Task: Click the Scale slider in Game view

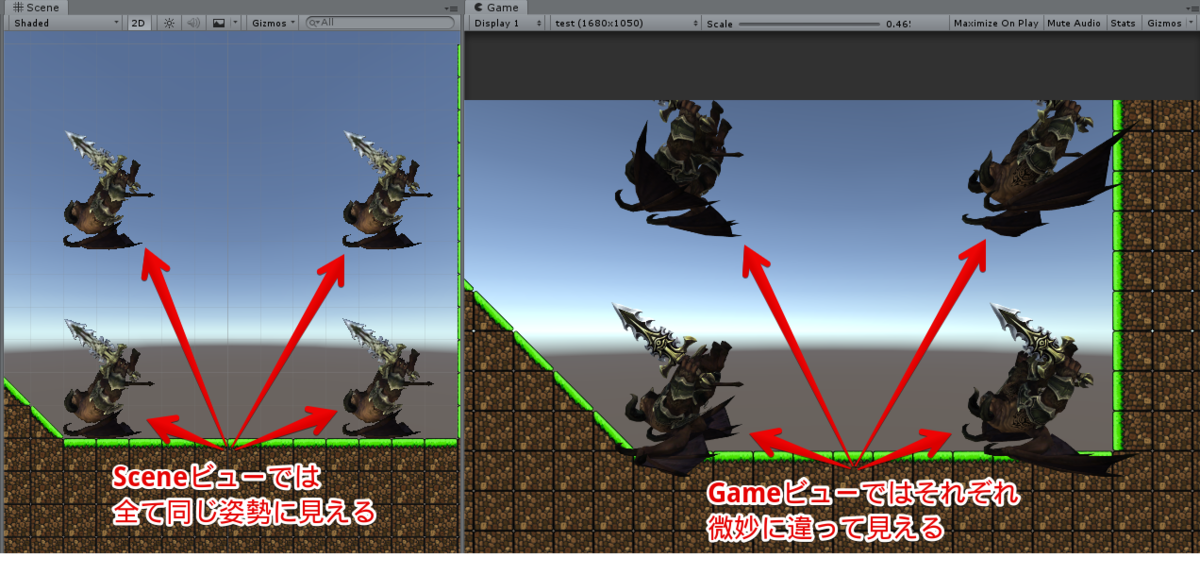Action: (x=809, y=22)
